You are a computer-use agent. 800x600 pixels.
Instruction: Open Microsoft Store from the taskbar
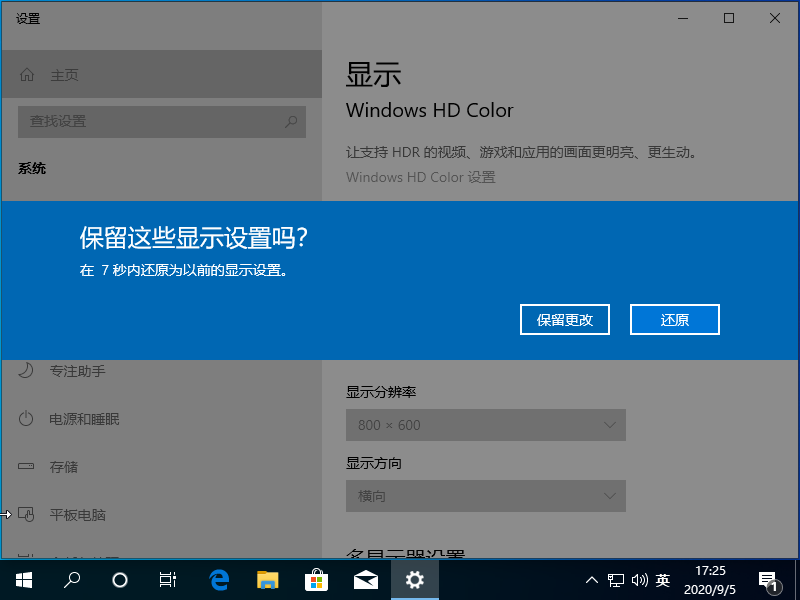click(316, 579)
